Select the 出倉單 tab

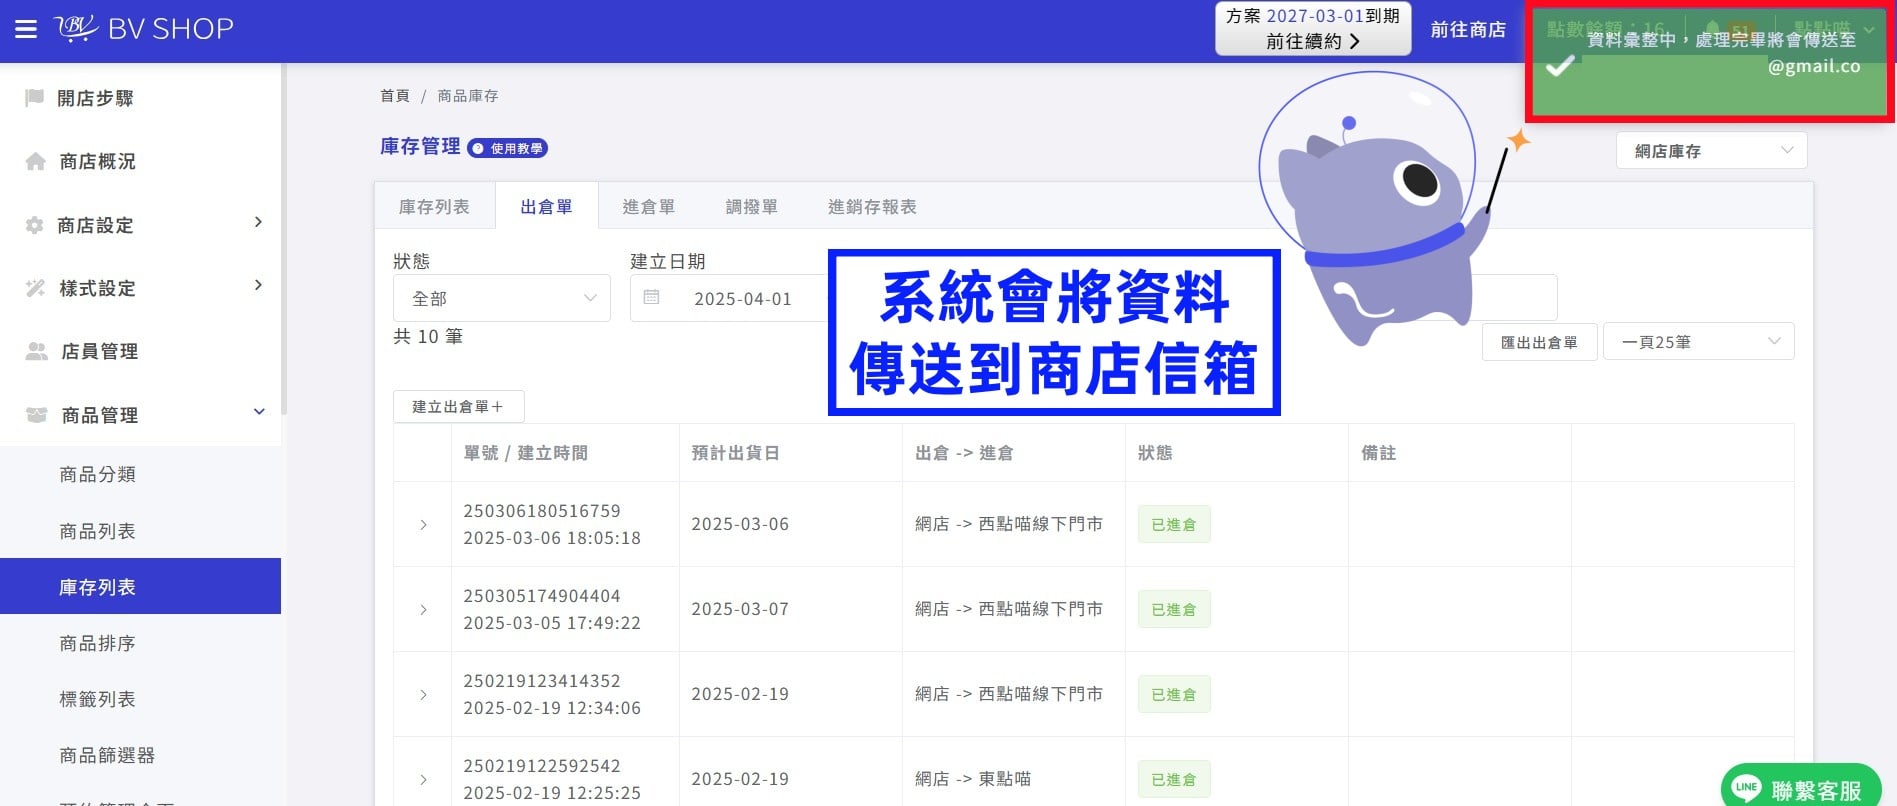coord(546,207)
